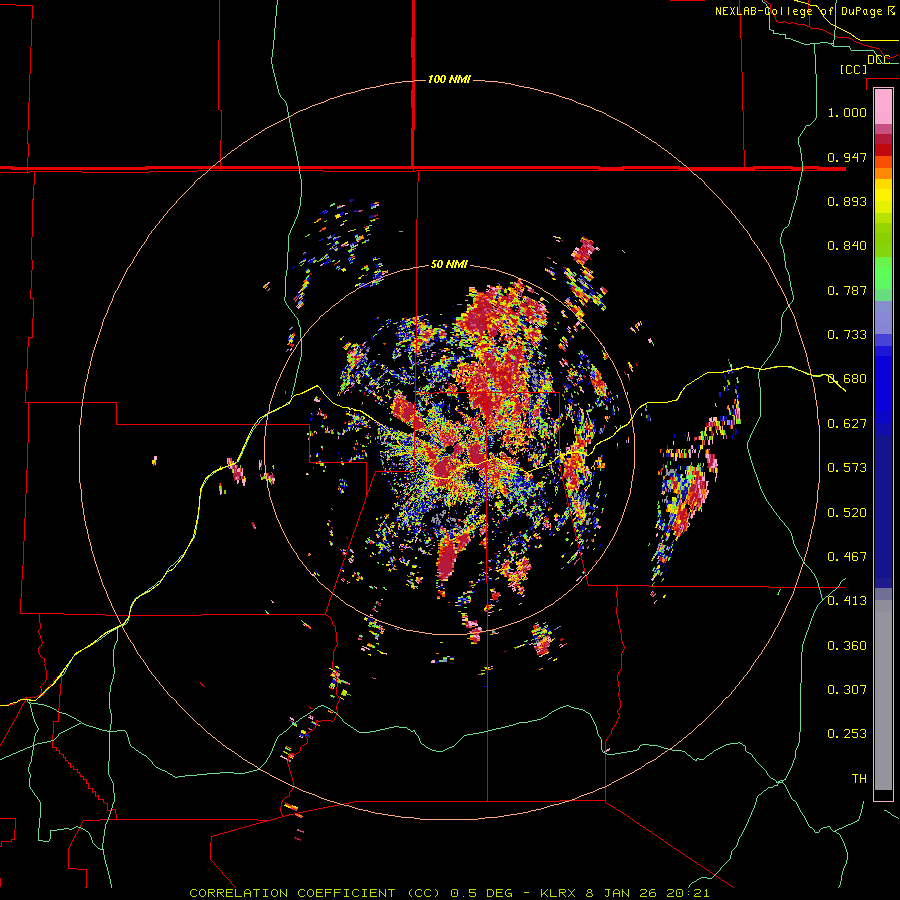The image size is (900, 900).
Task: Click the NEXLAB-College of DuPage label
Action: [798, 11]
